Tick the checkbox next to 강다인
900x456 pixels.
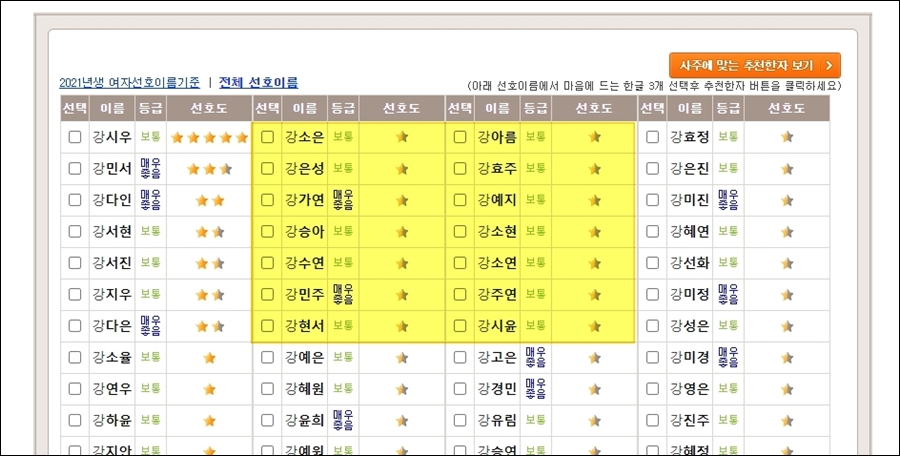tap(75, 200)
